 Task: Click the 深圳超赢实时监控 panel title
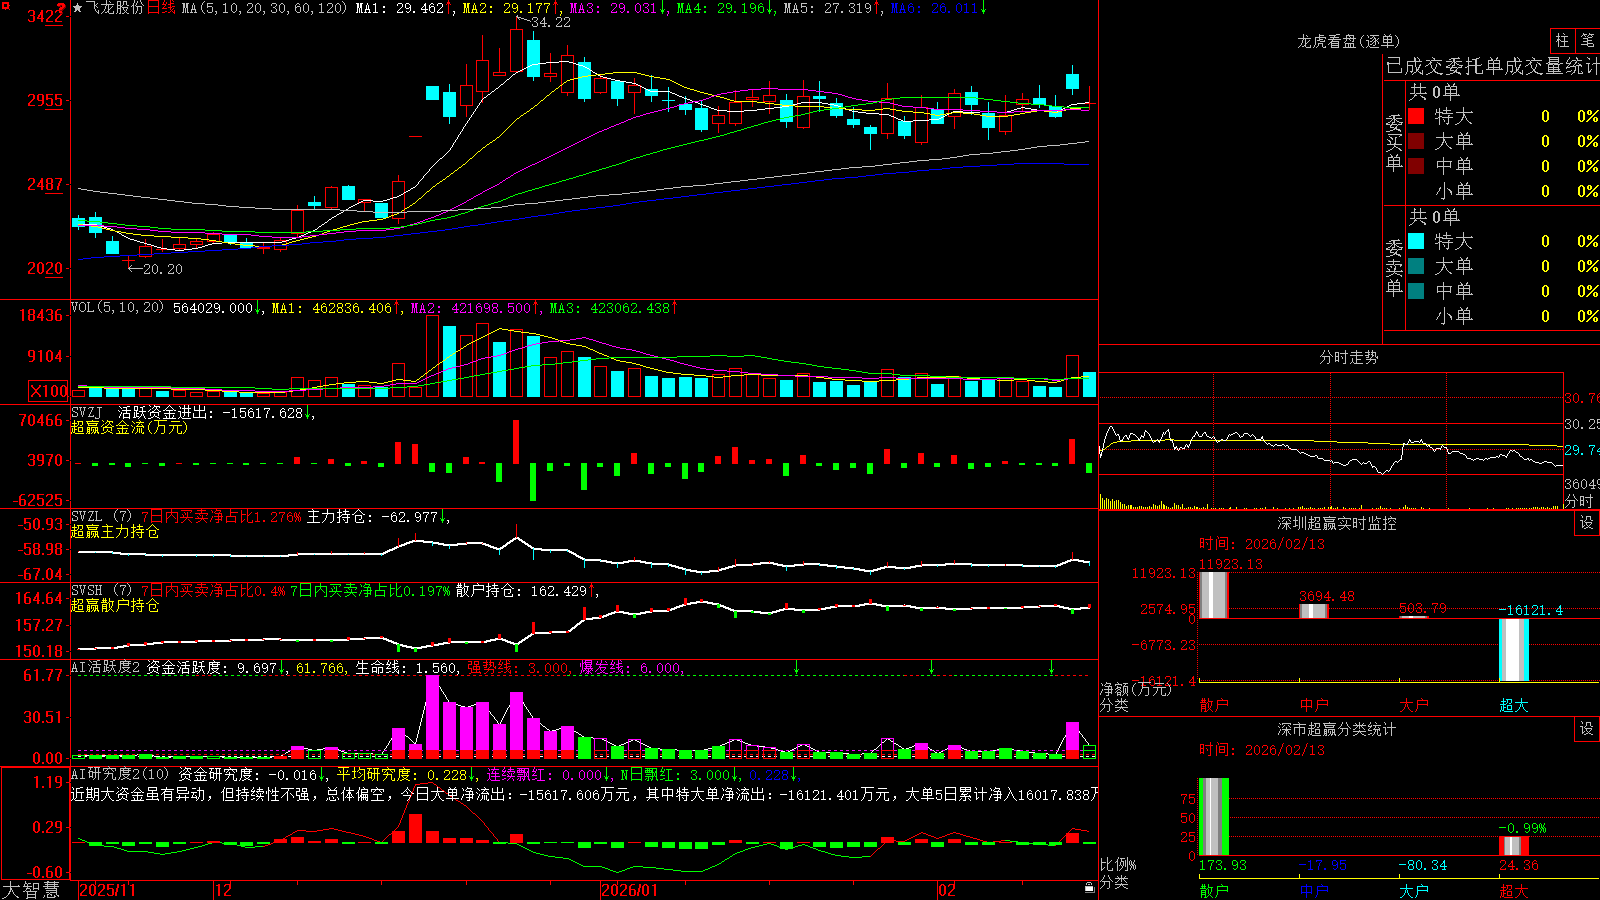[x=1336, y=523]
